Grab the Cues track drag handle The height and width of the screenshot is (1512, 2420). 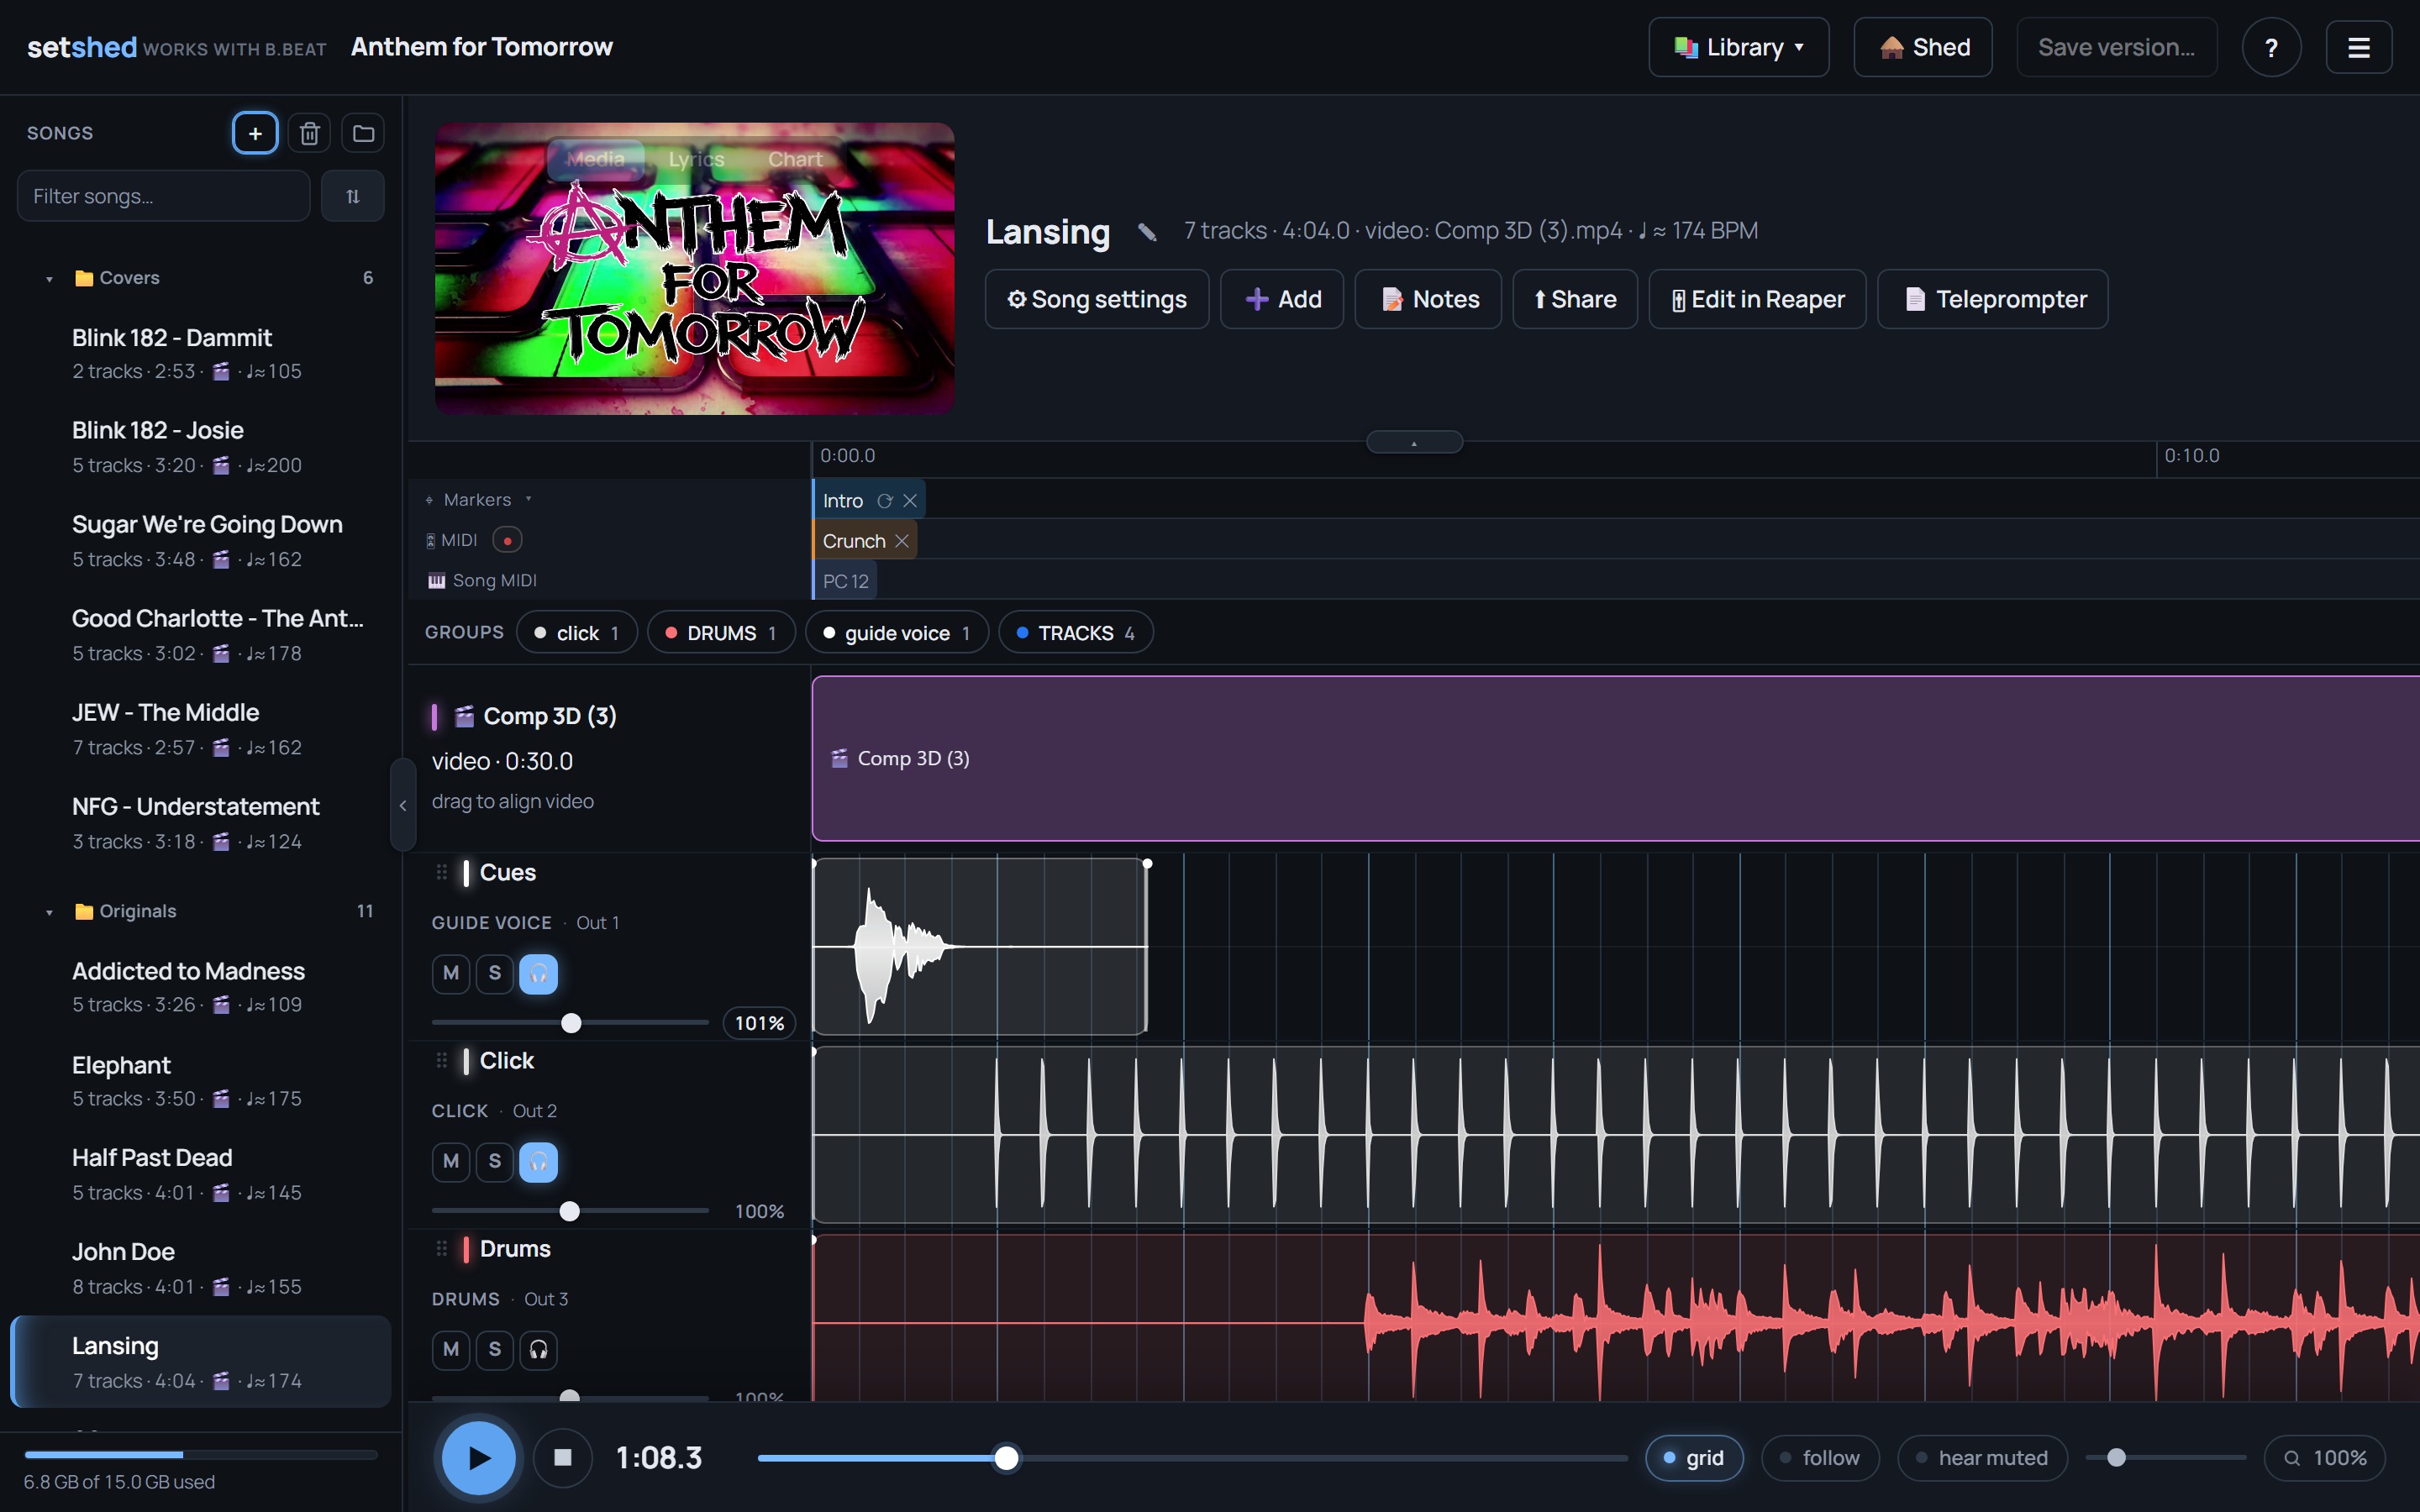441,872
